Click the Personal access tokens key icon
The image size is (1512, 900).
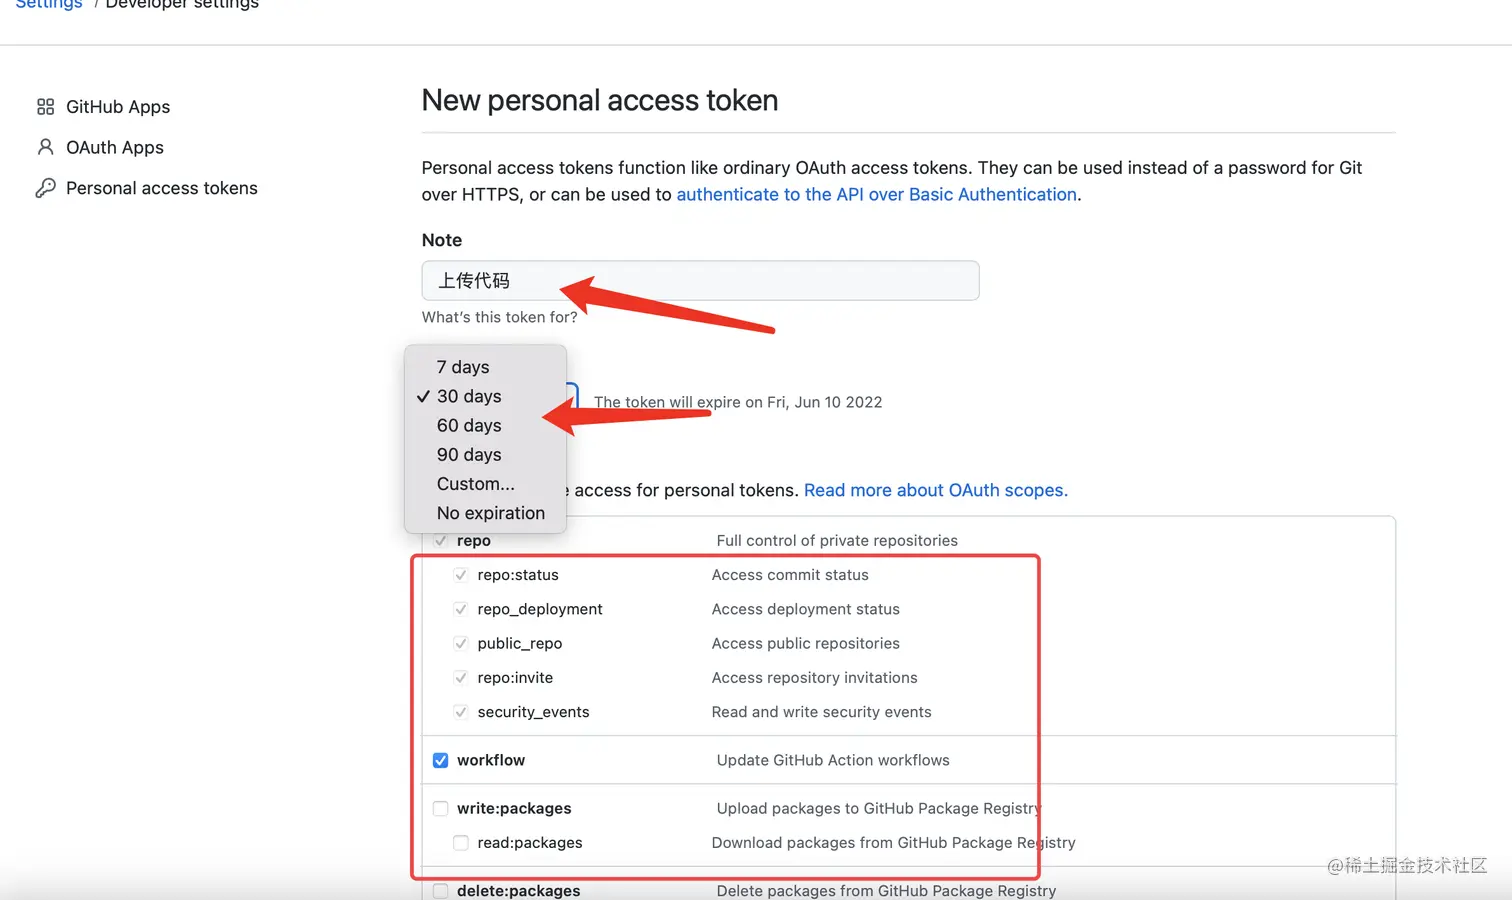(45, 188)
